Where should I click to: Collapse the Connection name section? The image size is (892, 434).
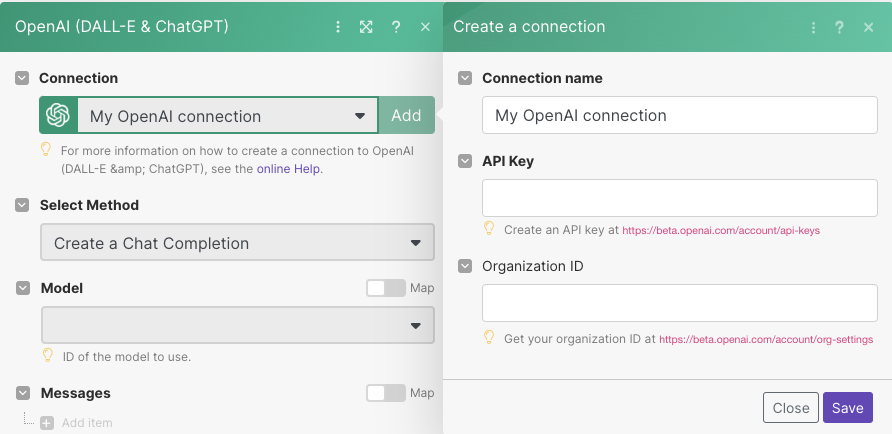tap(465, 78)
